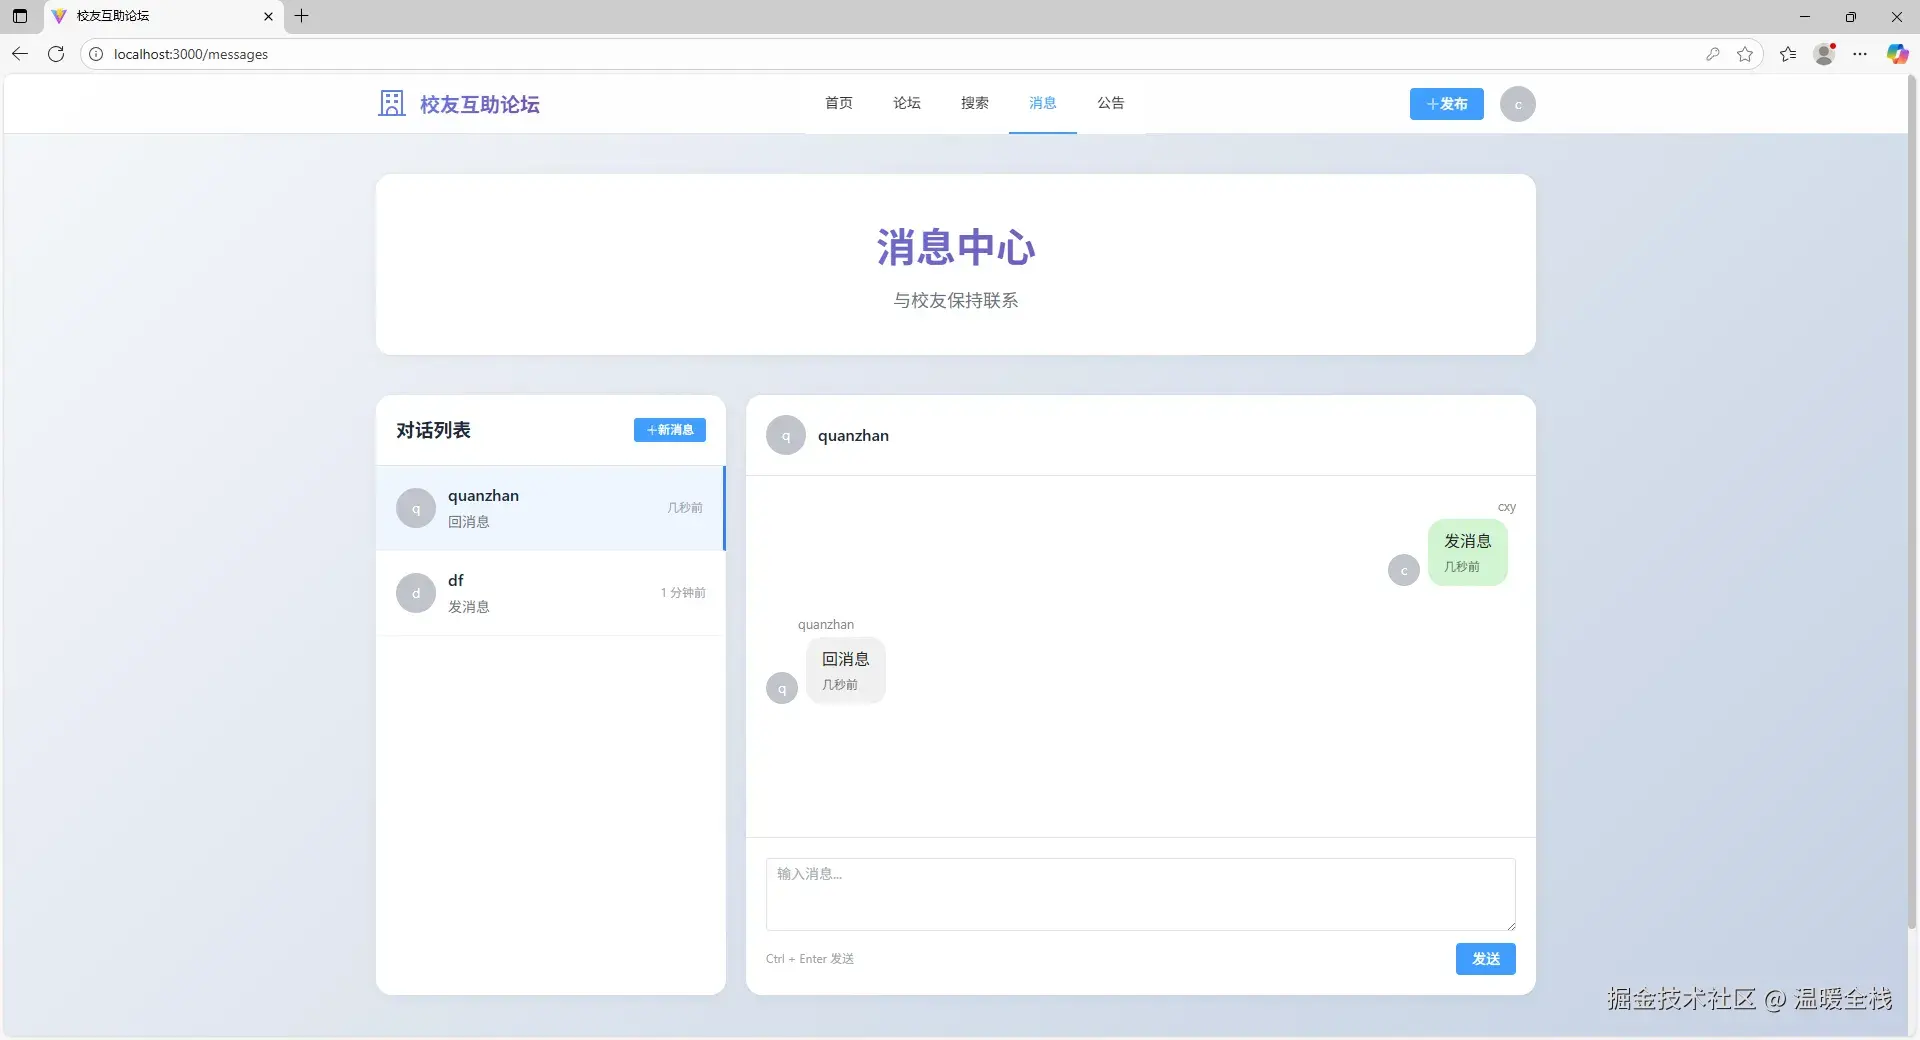Bookmark this page with star icon
This screenshot has width=1920, height=1040.
(1745, 54)
